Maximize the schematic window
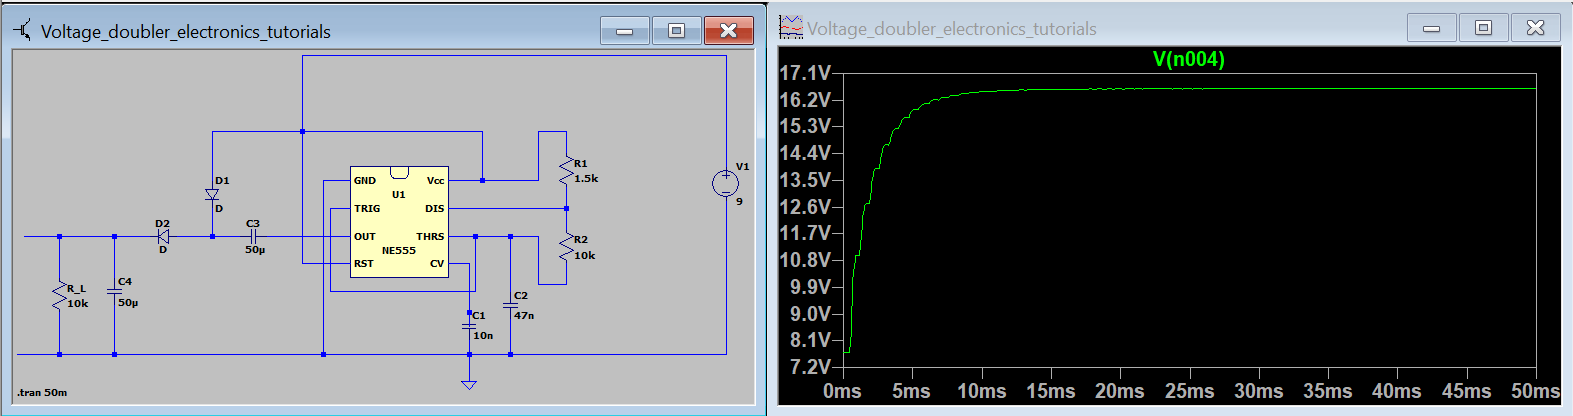 click(676, 31)
